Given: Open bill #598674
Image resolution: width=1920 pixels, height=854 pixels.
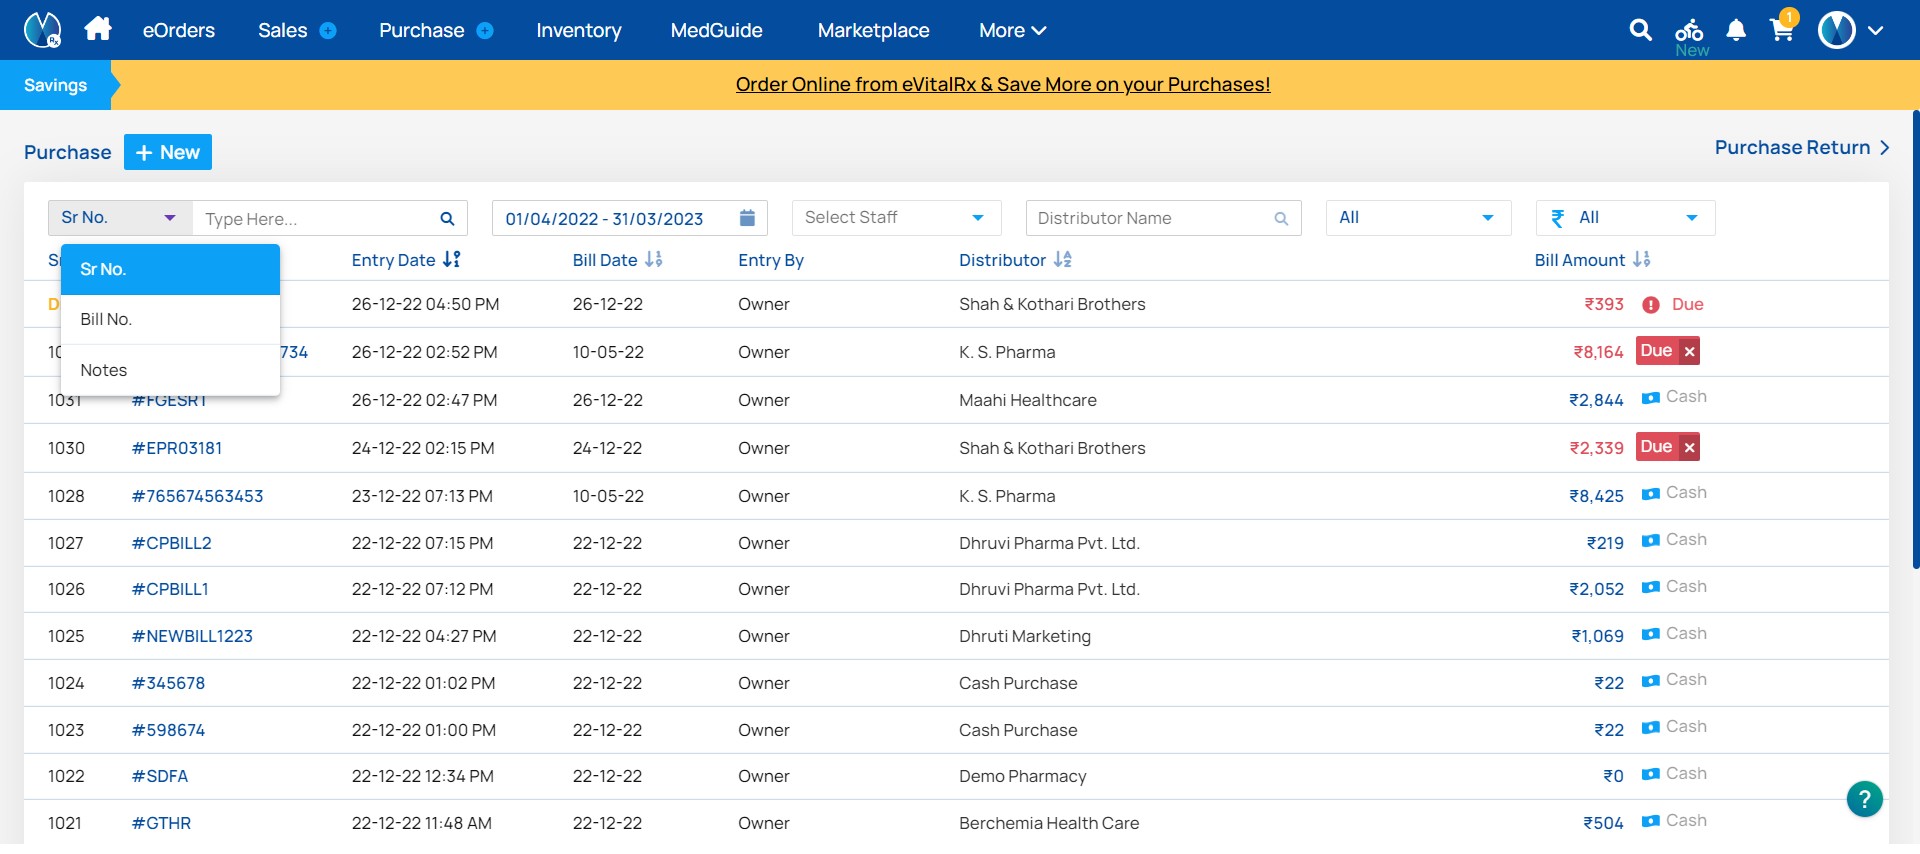Looking at the screenshot, I should pyautogui.click(x=169, y=730).
